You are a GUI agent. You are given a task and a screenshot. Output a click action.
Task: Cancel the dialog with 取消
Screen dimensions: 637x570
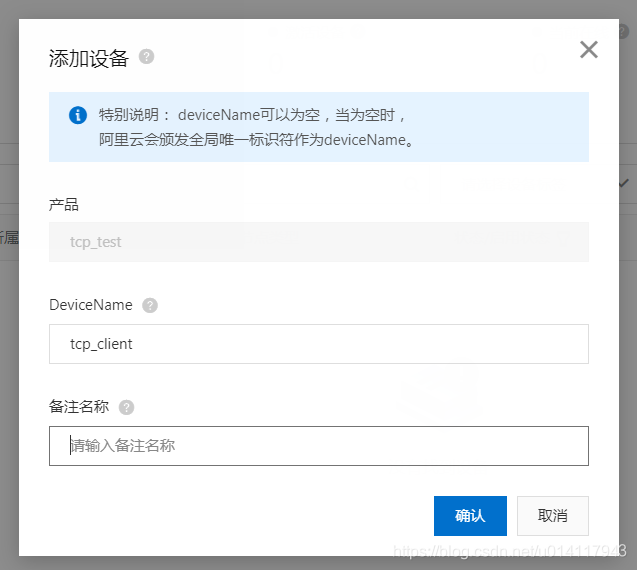pyautogui.click(x=552, y=516)
